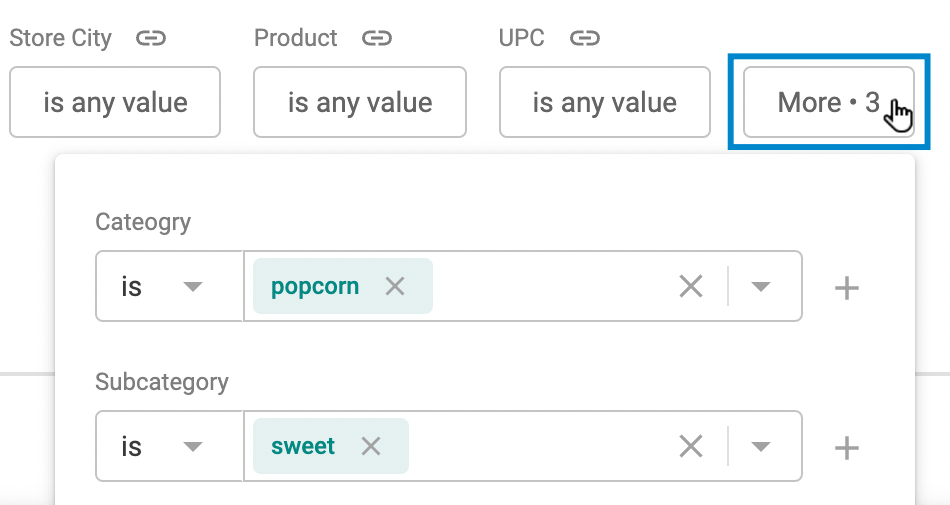The width and height of the screenshot is (950, 505).
Task: Click the link icon beside Store City
Action: [150, 39]
